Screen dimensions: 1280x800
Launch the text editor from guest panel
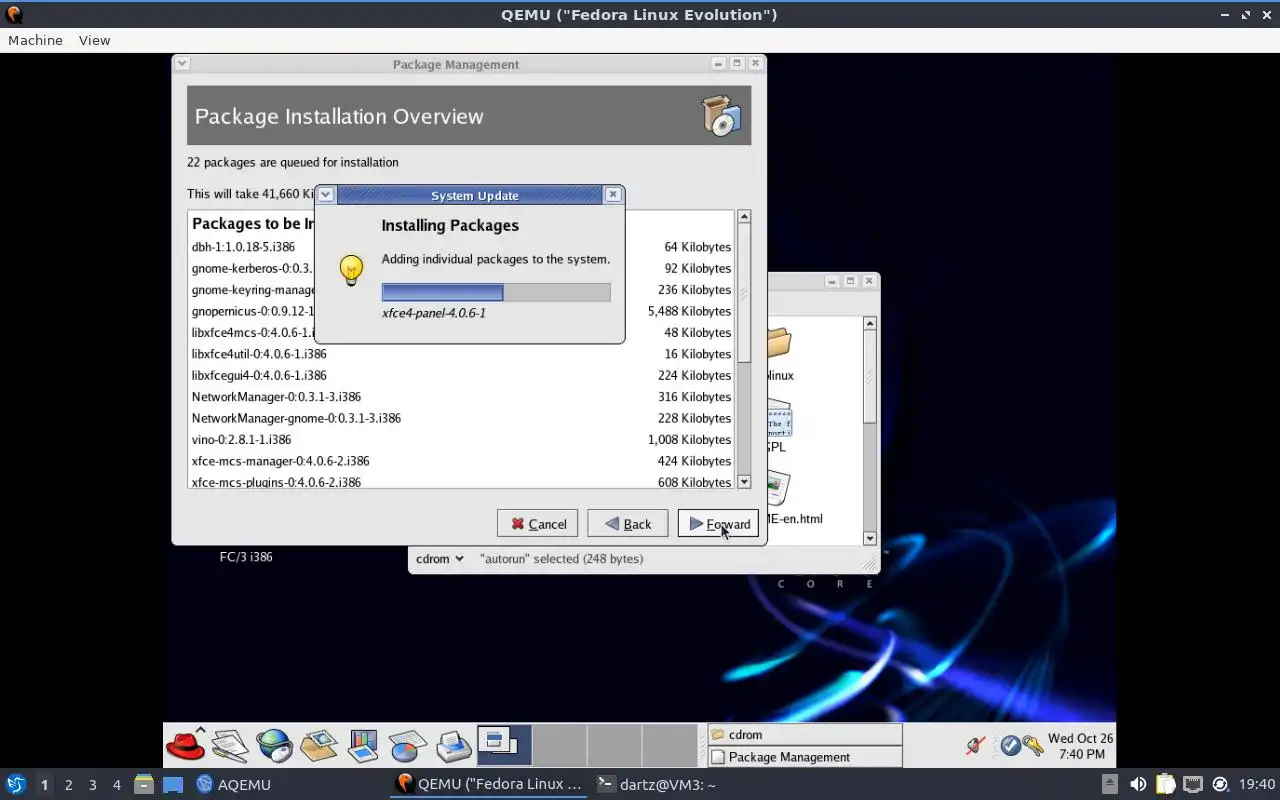(230, 745)
